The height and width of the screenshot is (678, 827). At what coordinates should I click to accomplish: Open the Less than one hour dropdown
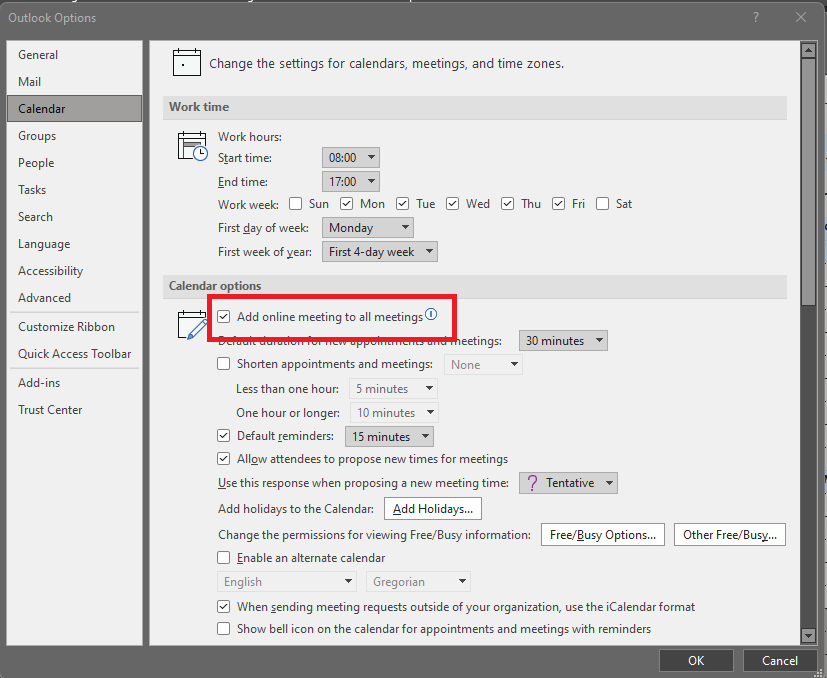pos(393,389)
